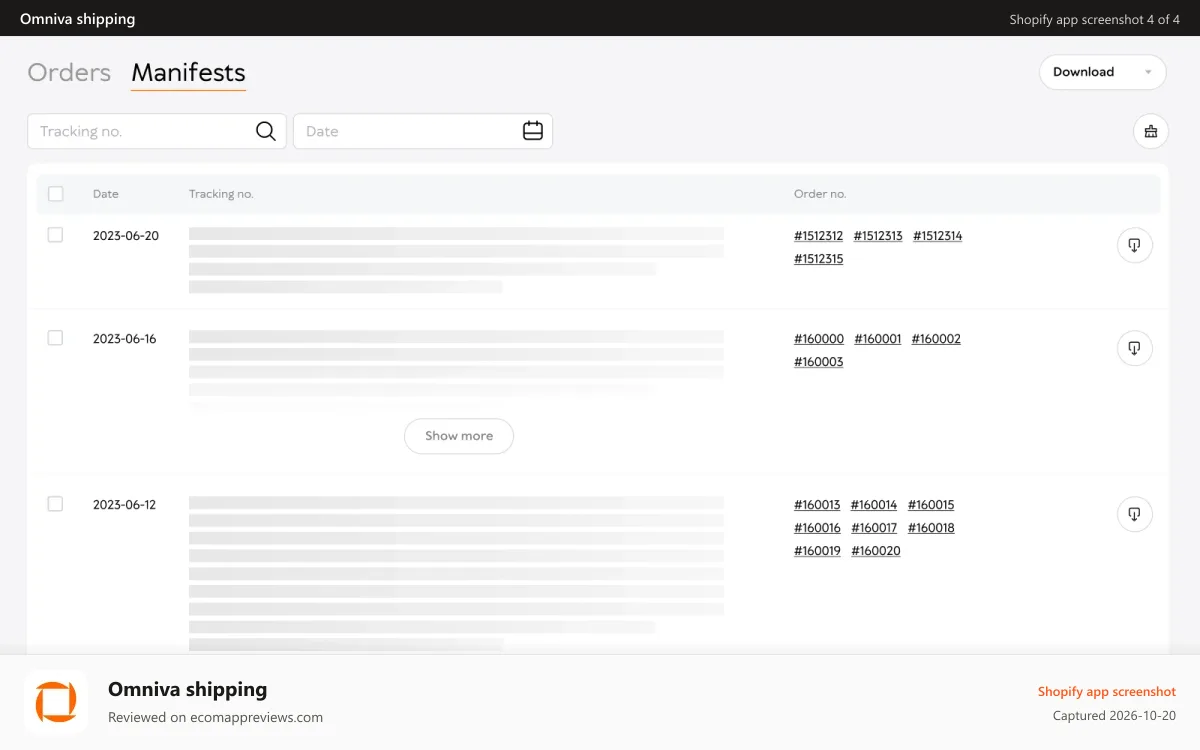Open order link #160002
1200x750 pixels.
coord(936,339)
